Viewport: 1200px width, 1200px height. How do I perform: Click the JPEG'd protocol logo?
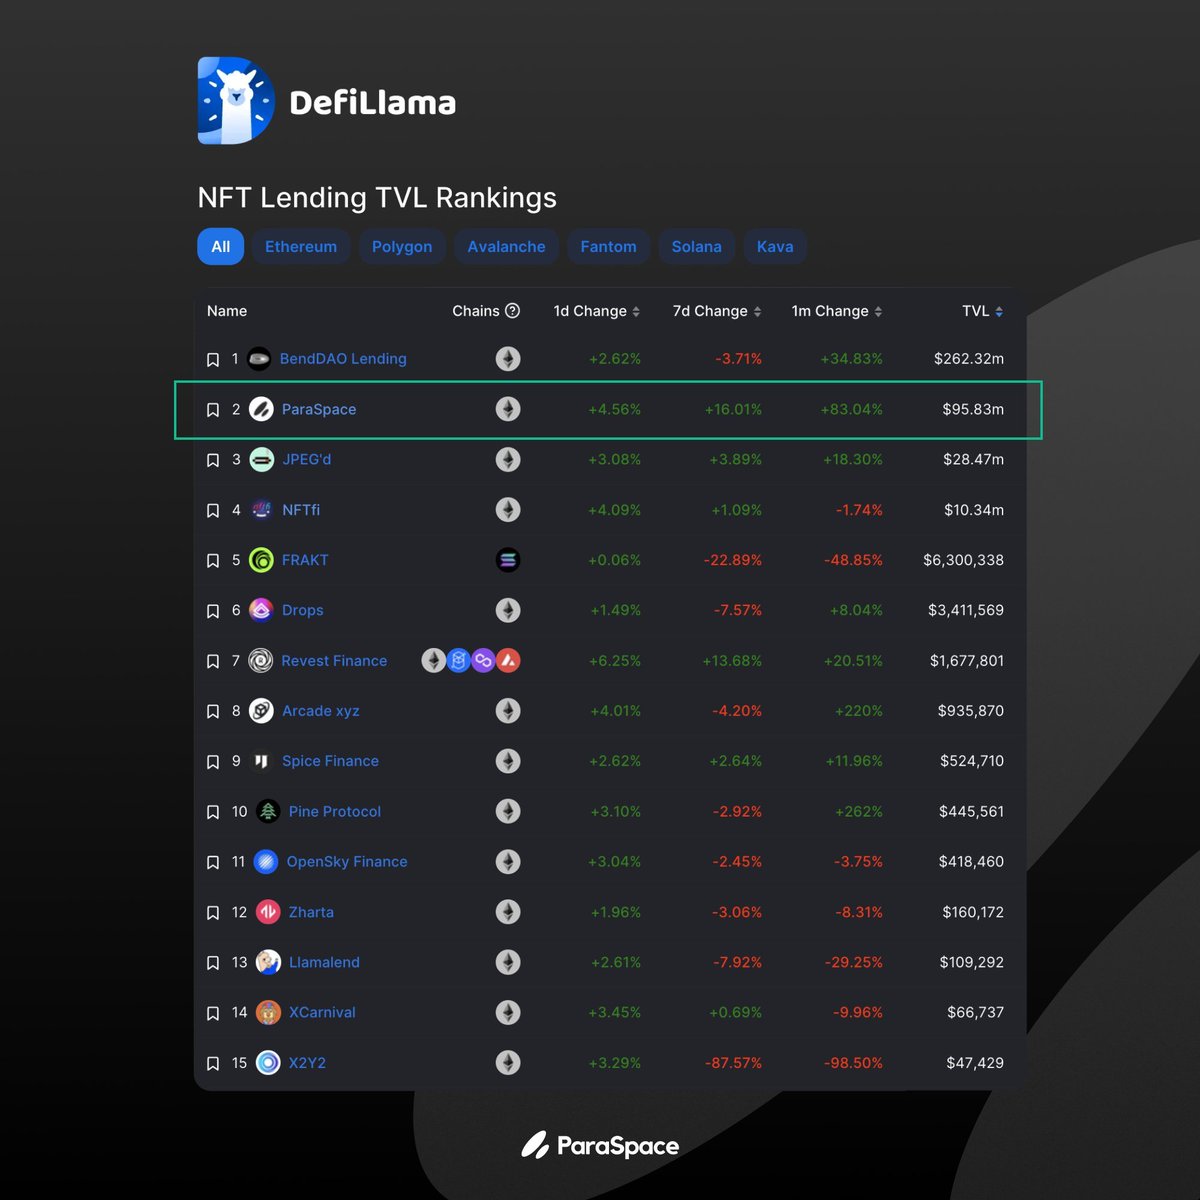tap(261, 460)
